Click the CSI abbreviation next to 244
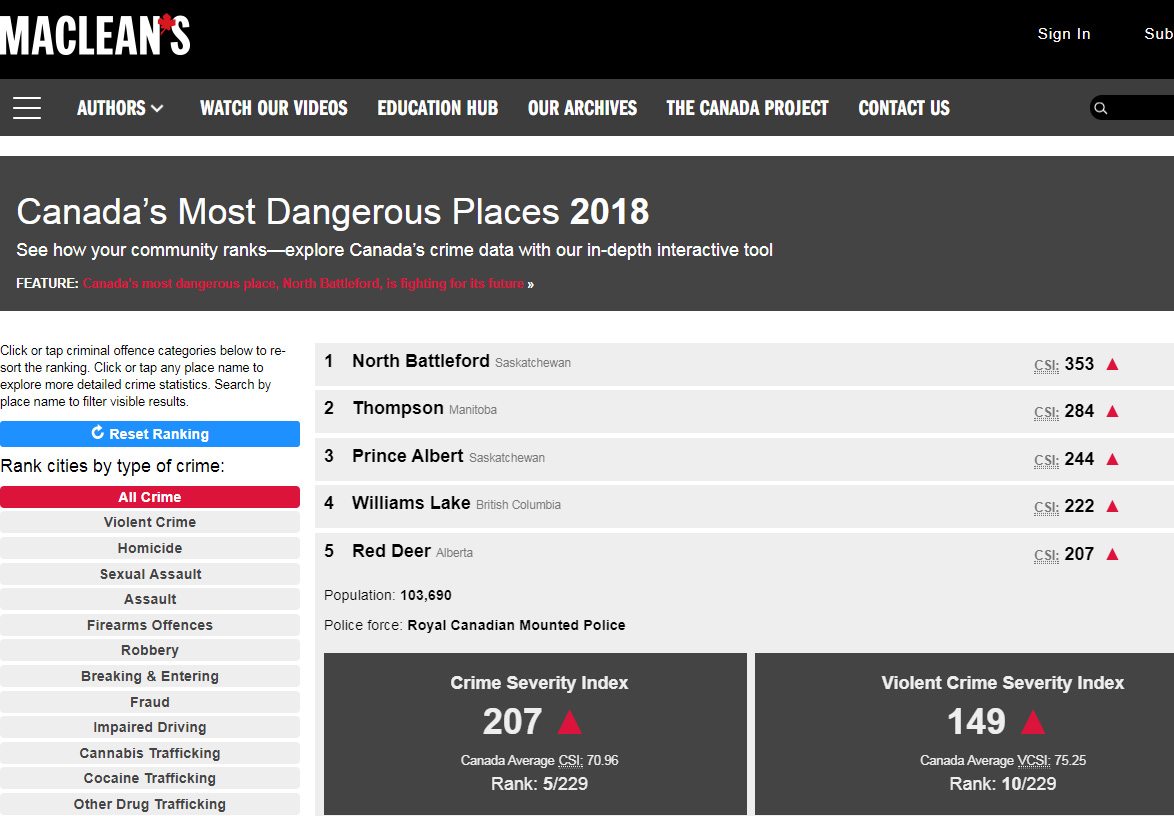Screen dimensions: 1174x816 click(x=1046, y=461)
